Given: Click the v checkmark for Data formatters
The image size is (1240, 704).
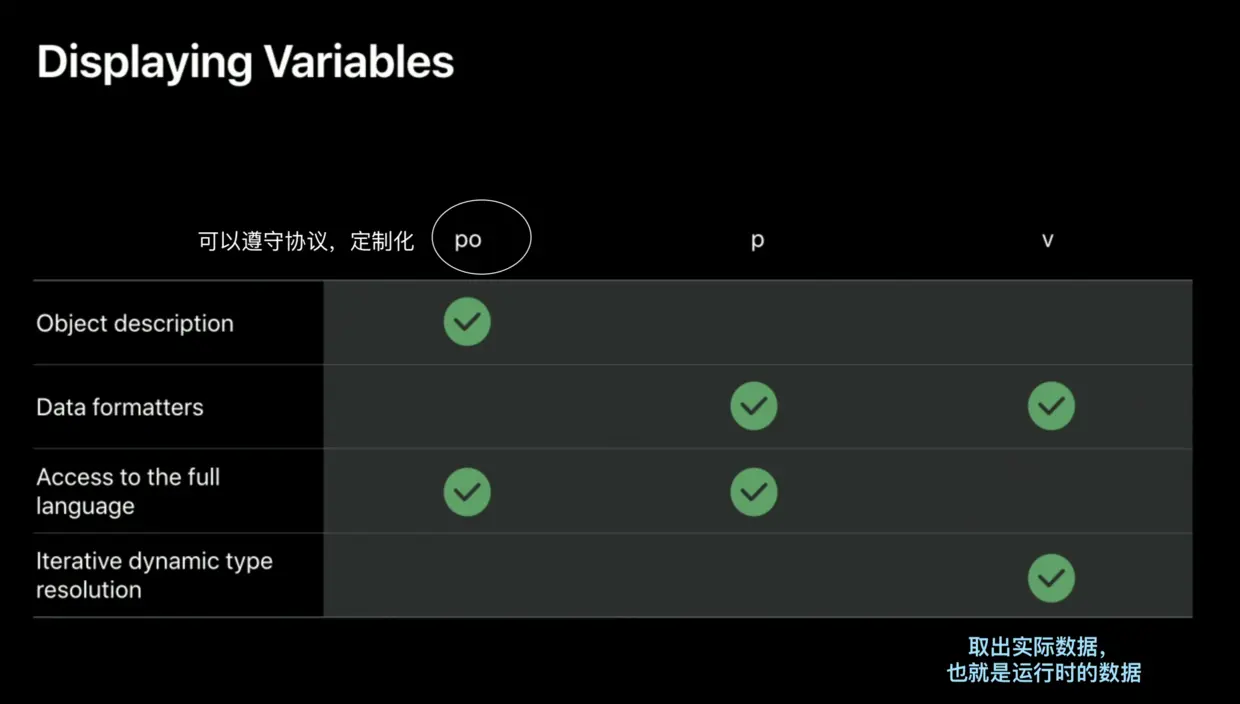Looking at the screenshot, I should click(1051, 406).
